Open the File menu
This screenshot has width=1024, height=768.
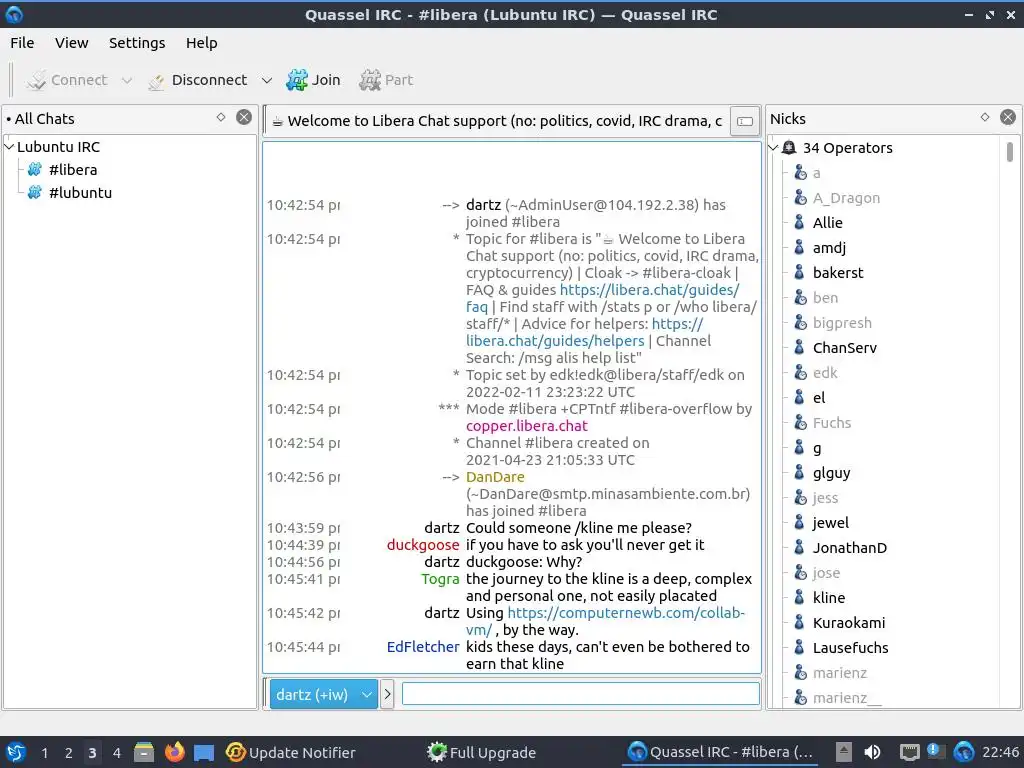pyautogui.click(x=22, y=43)
